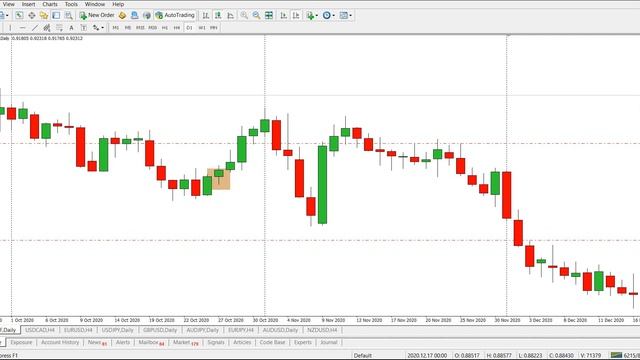
Task: Click the grey globe signal icon
Action: (147, 16)
